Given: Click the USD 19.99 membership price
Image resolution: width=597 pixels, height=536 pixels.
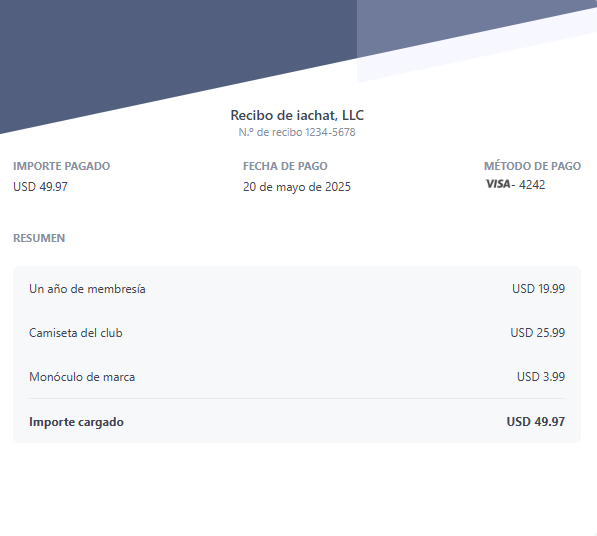Looking at the screenshot, I should [538, 289].
